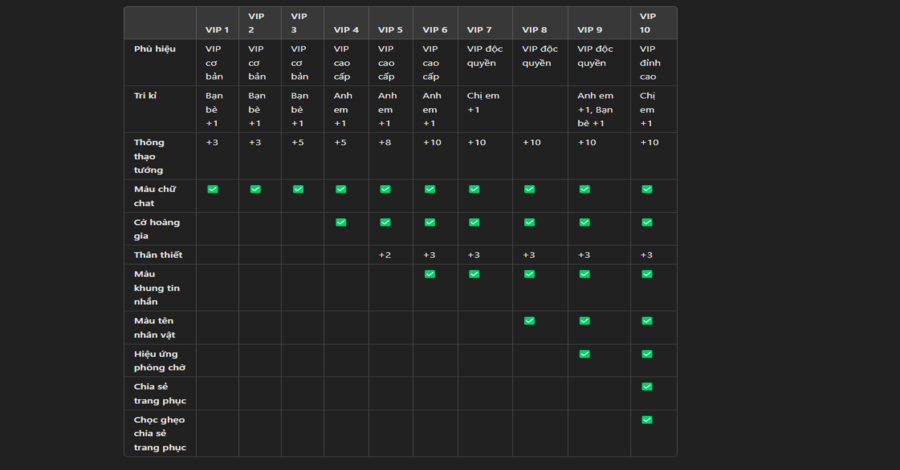Click the Cờ hoàng gia checkmark under VIP 4
The image size is (900, 470).
click(341, 222)
